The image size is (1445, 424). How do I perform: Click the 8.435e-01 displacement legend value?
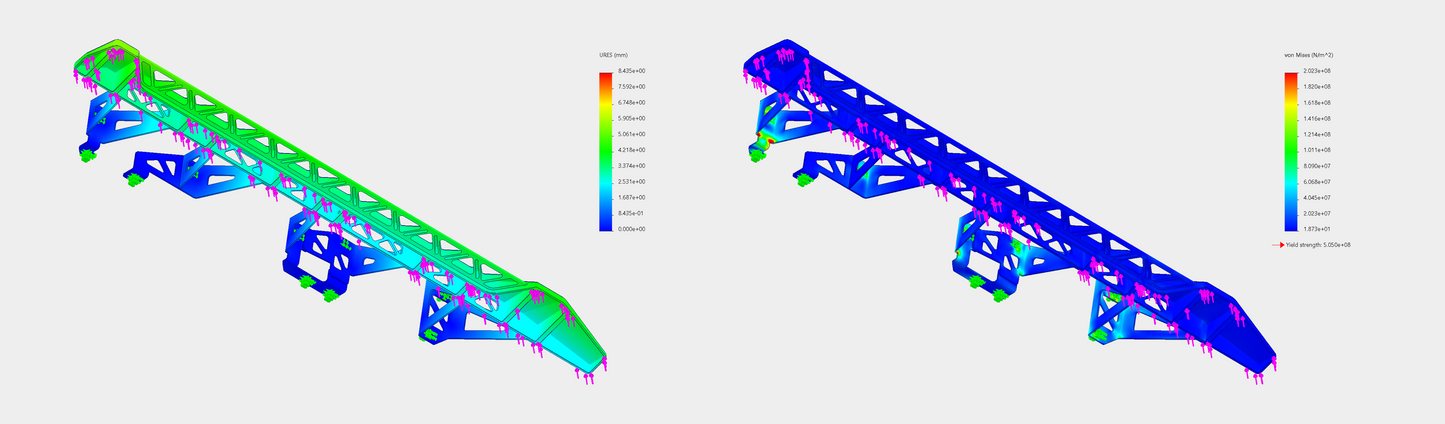pyautogui.click(x=632, y=213)
